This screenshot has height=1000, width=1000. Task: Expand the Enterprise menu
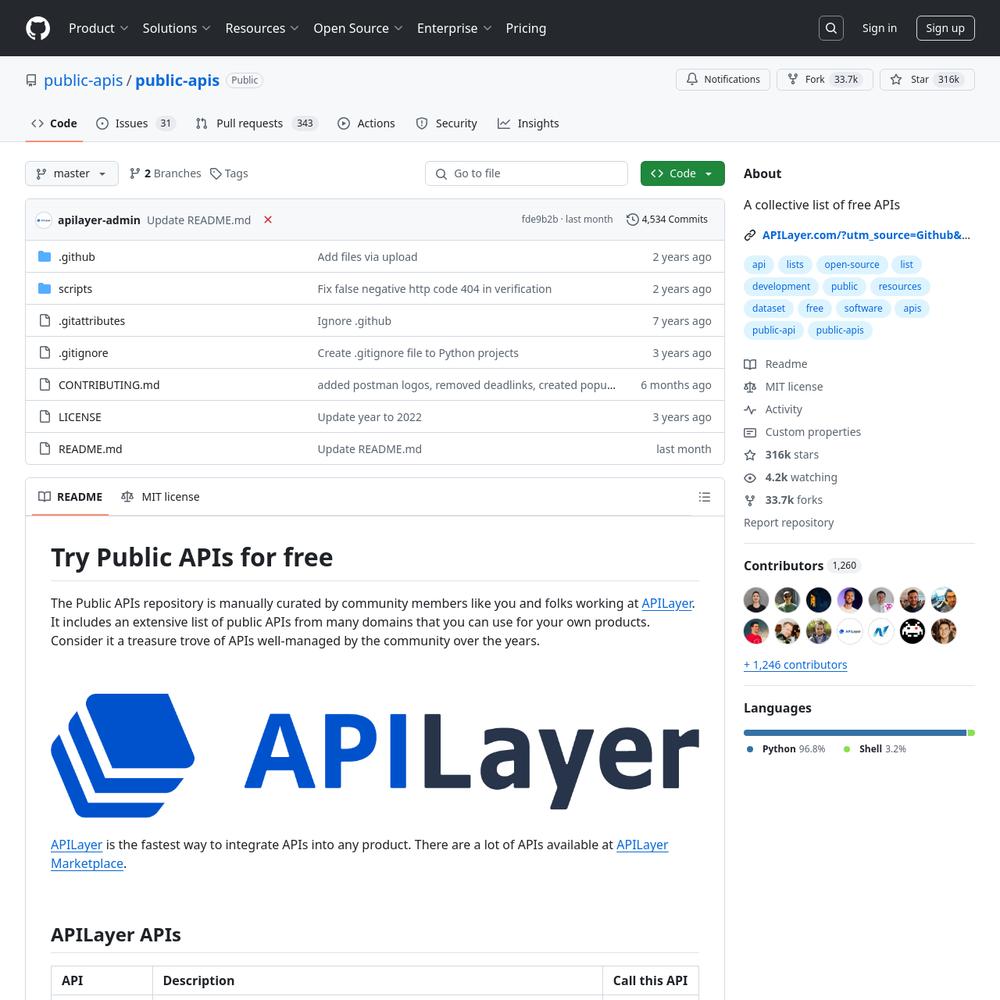454,28
